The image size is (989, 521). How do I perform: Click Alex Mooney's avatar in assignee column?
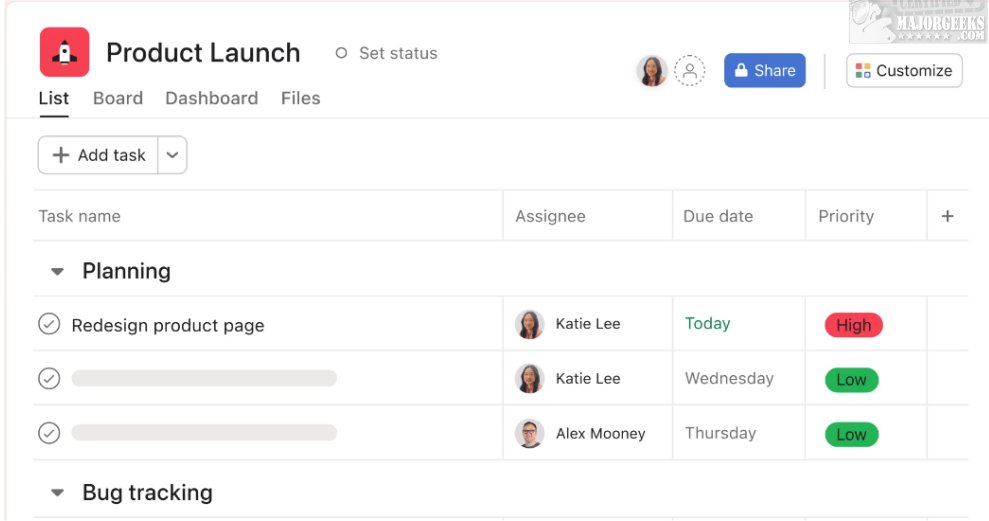pyautogui.click(x=529, y=433)
